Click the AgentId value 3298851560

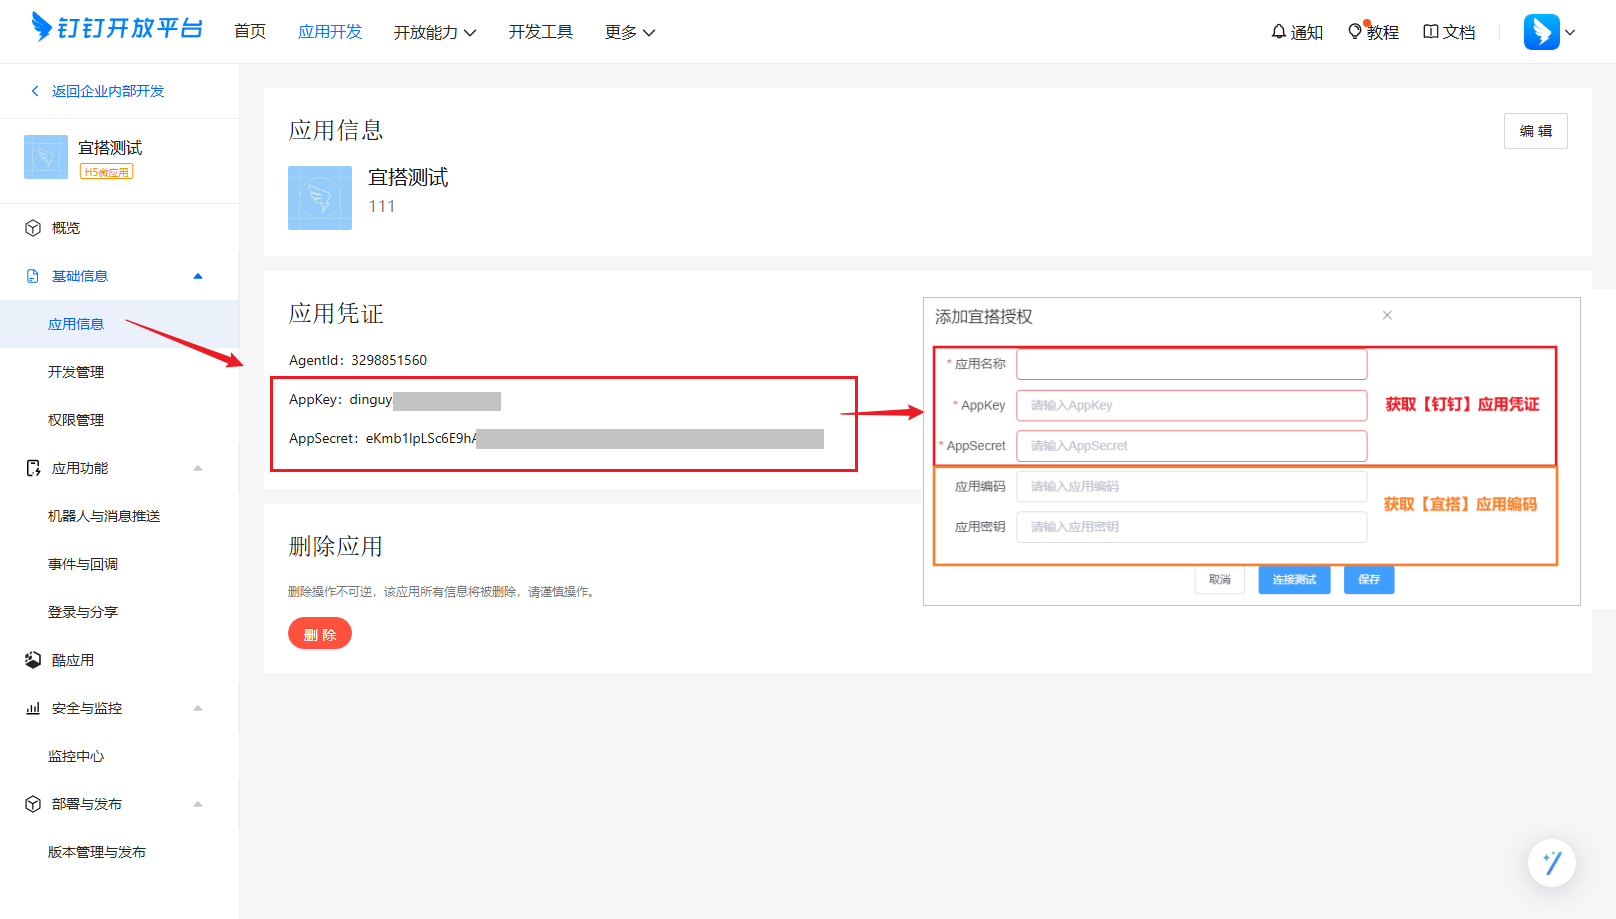pos(389,360)
